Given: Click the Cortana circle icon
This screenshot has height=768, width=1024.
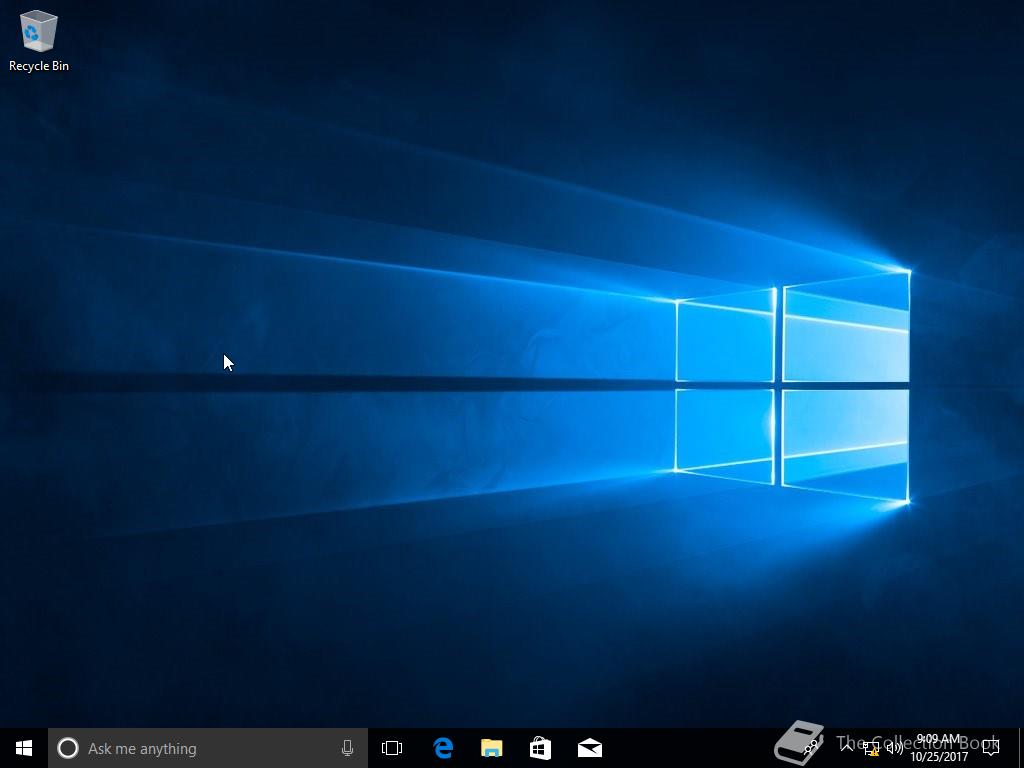Looking at the screenshot, I should [x=68, y=748].
